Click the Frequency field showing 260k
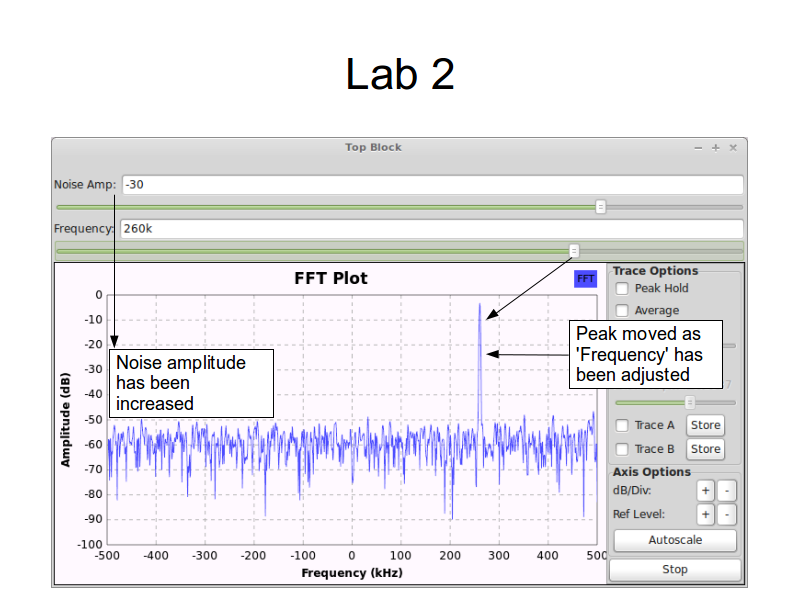This screenshot has height=600, width=800. 431,229
